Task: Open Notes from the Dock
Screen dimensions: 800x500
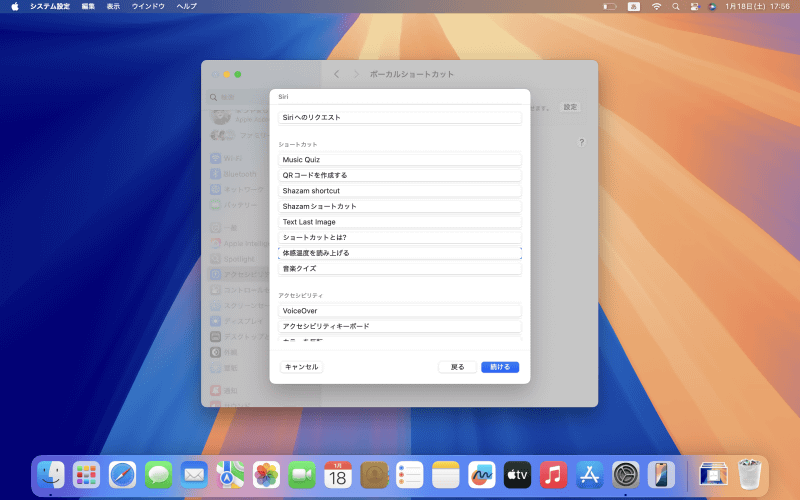Action: pyautogui.click(x=446, y=475)
